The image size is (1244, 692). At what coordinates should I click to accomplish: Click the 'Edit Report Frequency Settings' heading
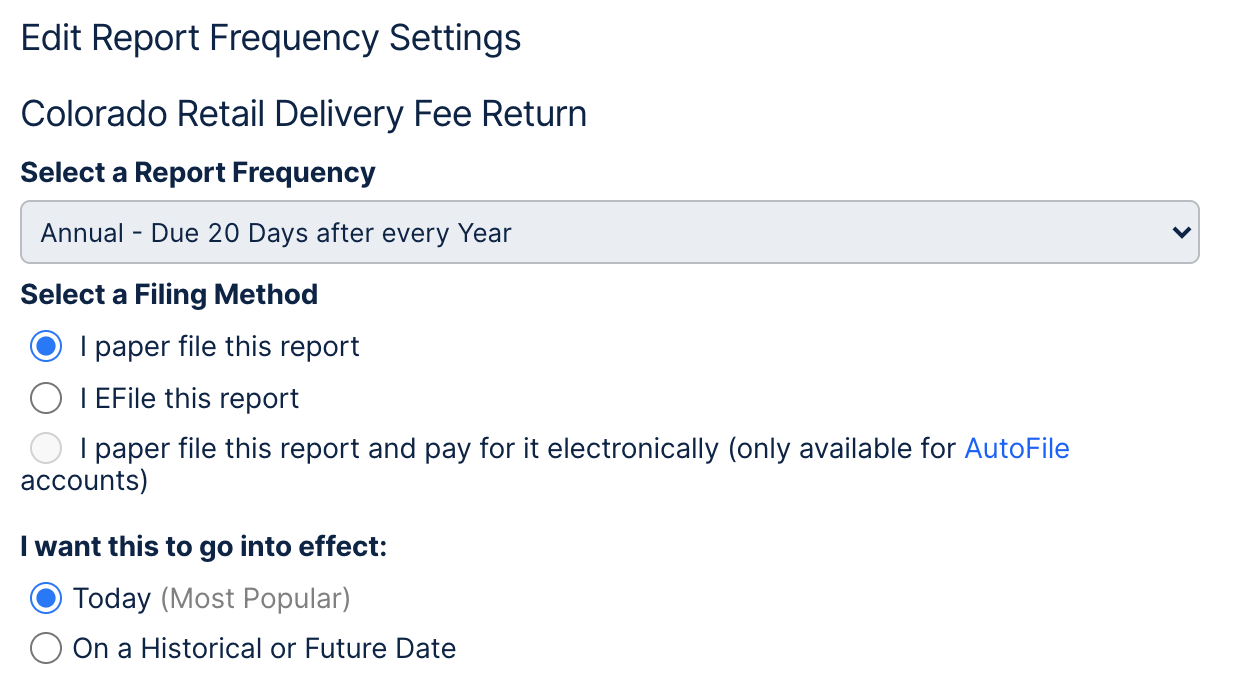(x=271, y=39)
